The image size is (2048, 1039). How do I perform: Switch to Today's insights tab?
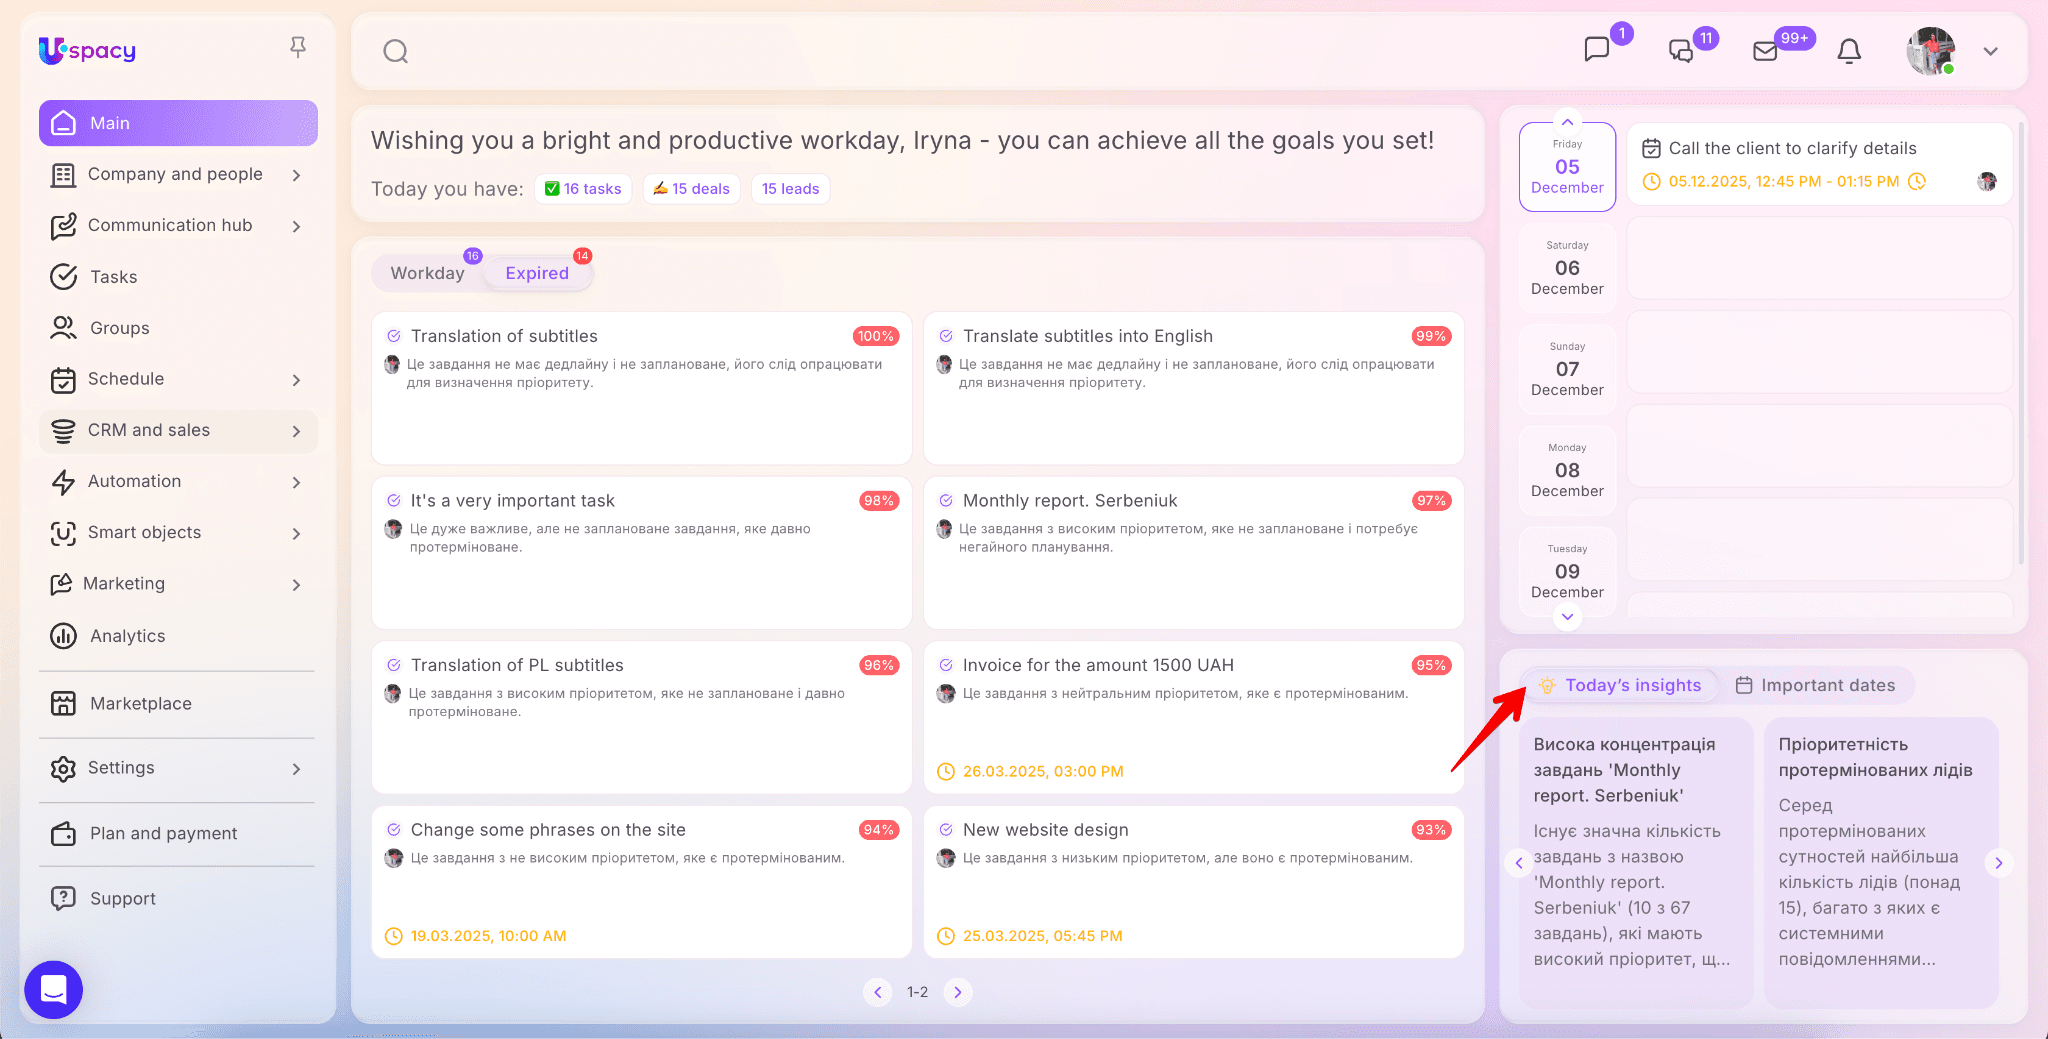(1620, 685)
